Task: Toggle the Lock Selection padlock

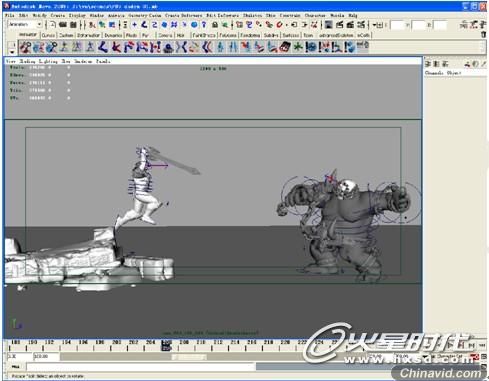Action: [x=215, y=25]
